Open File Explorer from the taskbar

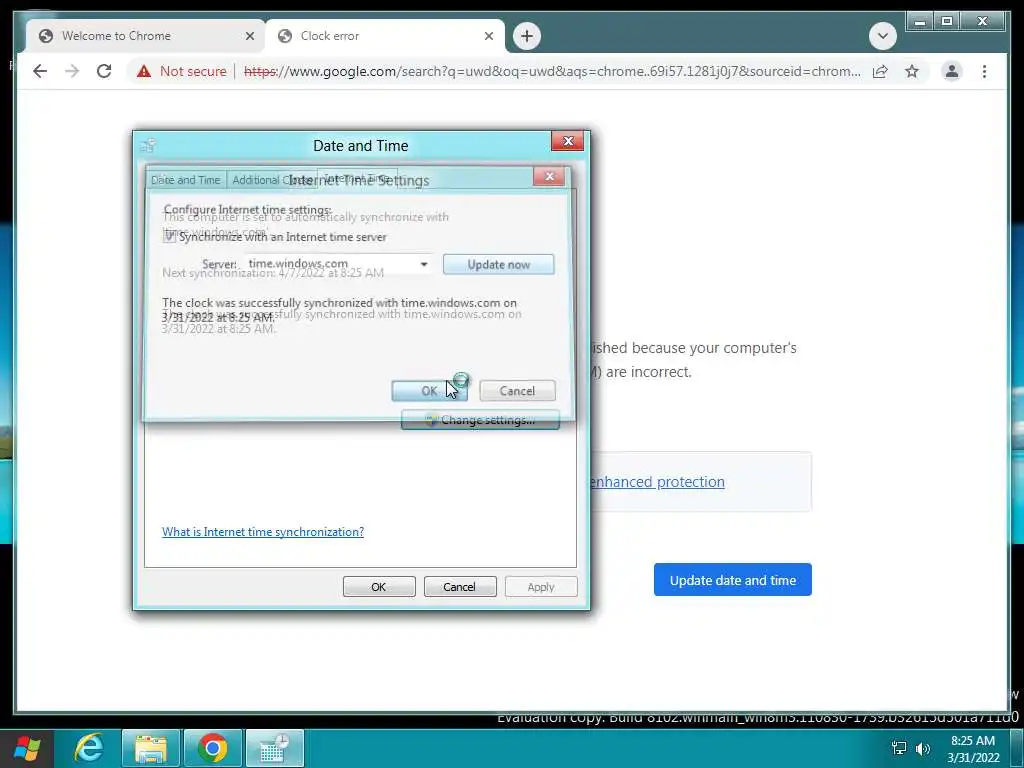pyautogui.click(x=151, y=748)
